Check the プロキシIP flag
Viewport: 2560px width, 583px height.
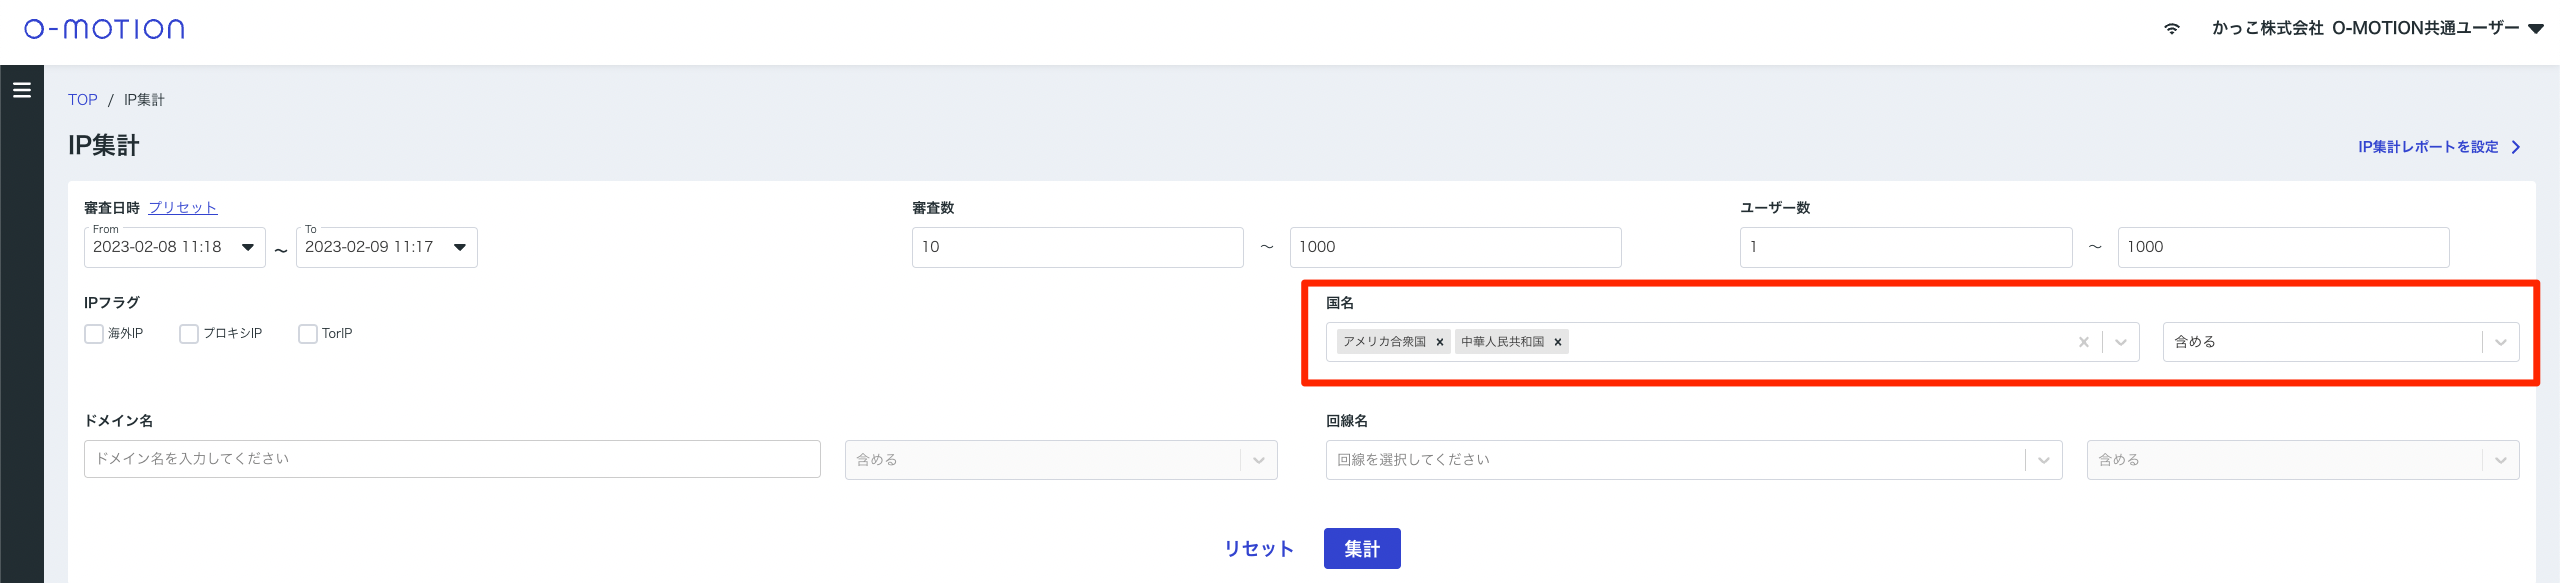[x=189, y=334]
